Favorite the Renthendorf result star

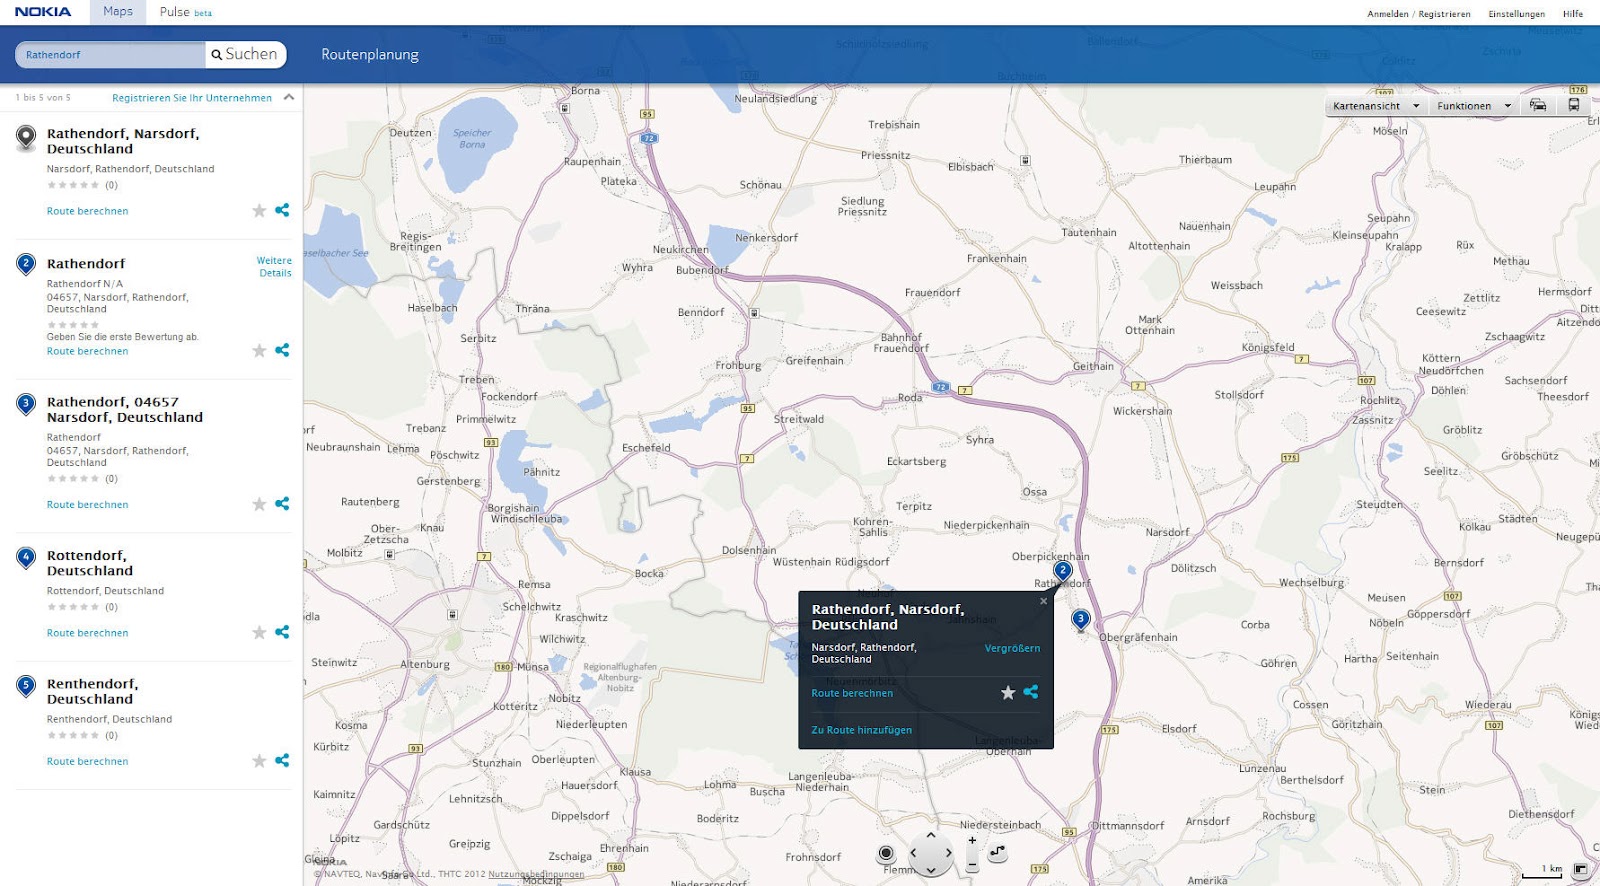click(x=259, y=761)
